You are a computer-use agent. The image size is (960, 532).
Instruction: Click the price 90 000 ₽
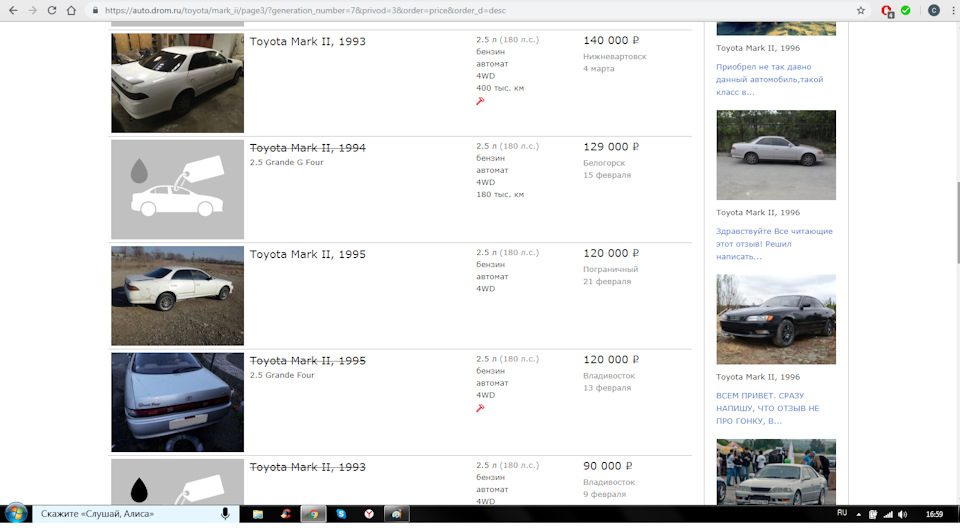608,466
